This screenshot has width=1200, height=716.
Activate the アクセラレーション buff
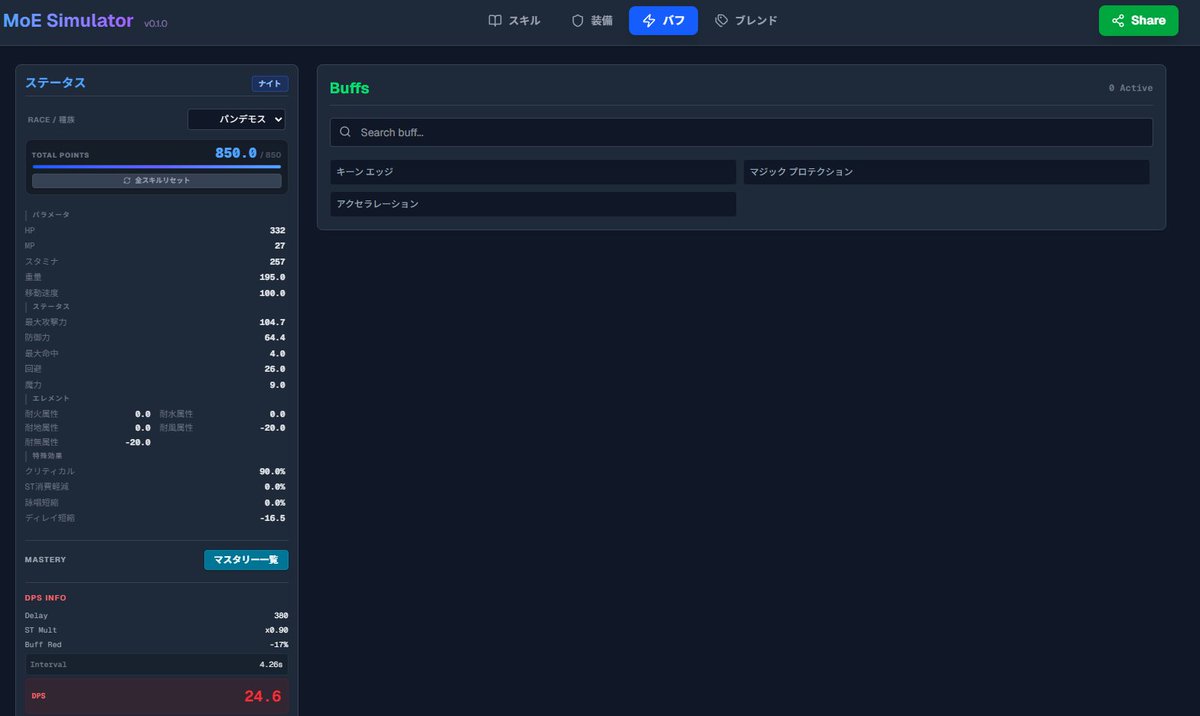533,204
